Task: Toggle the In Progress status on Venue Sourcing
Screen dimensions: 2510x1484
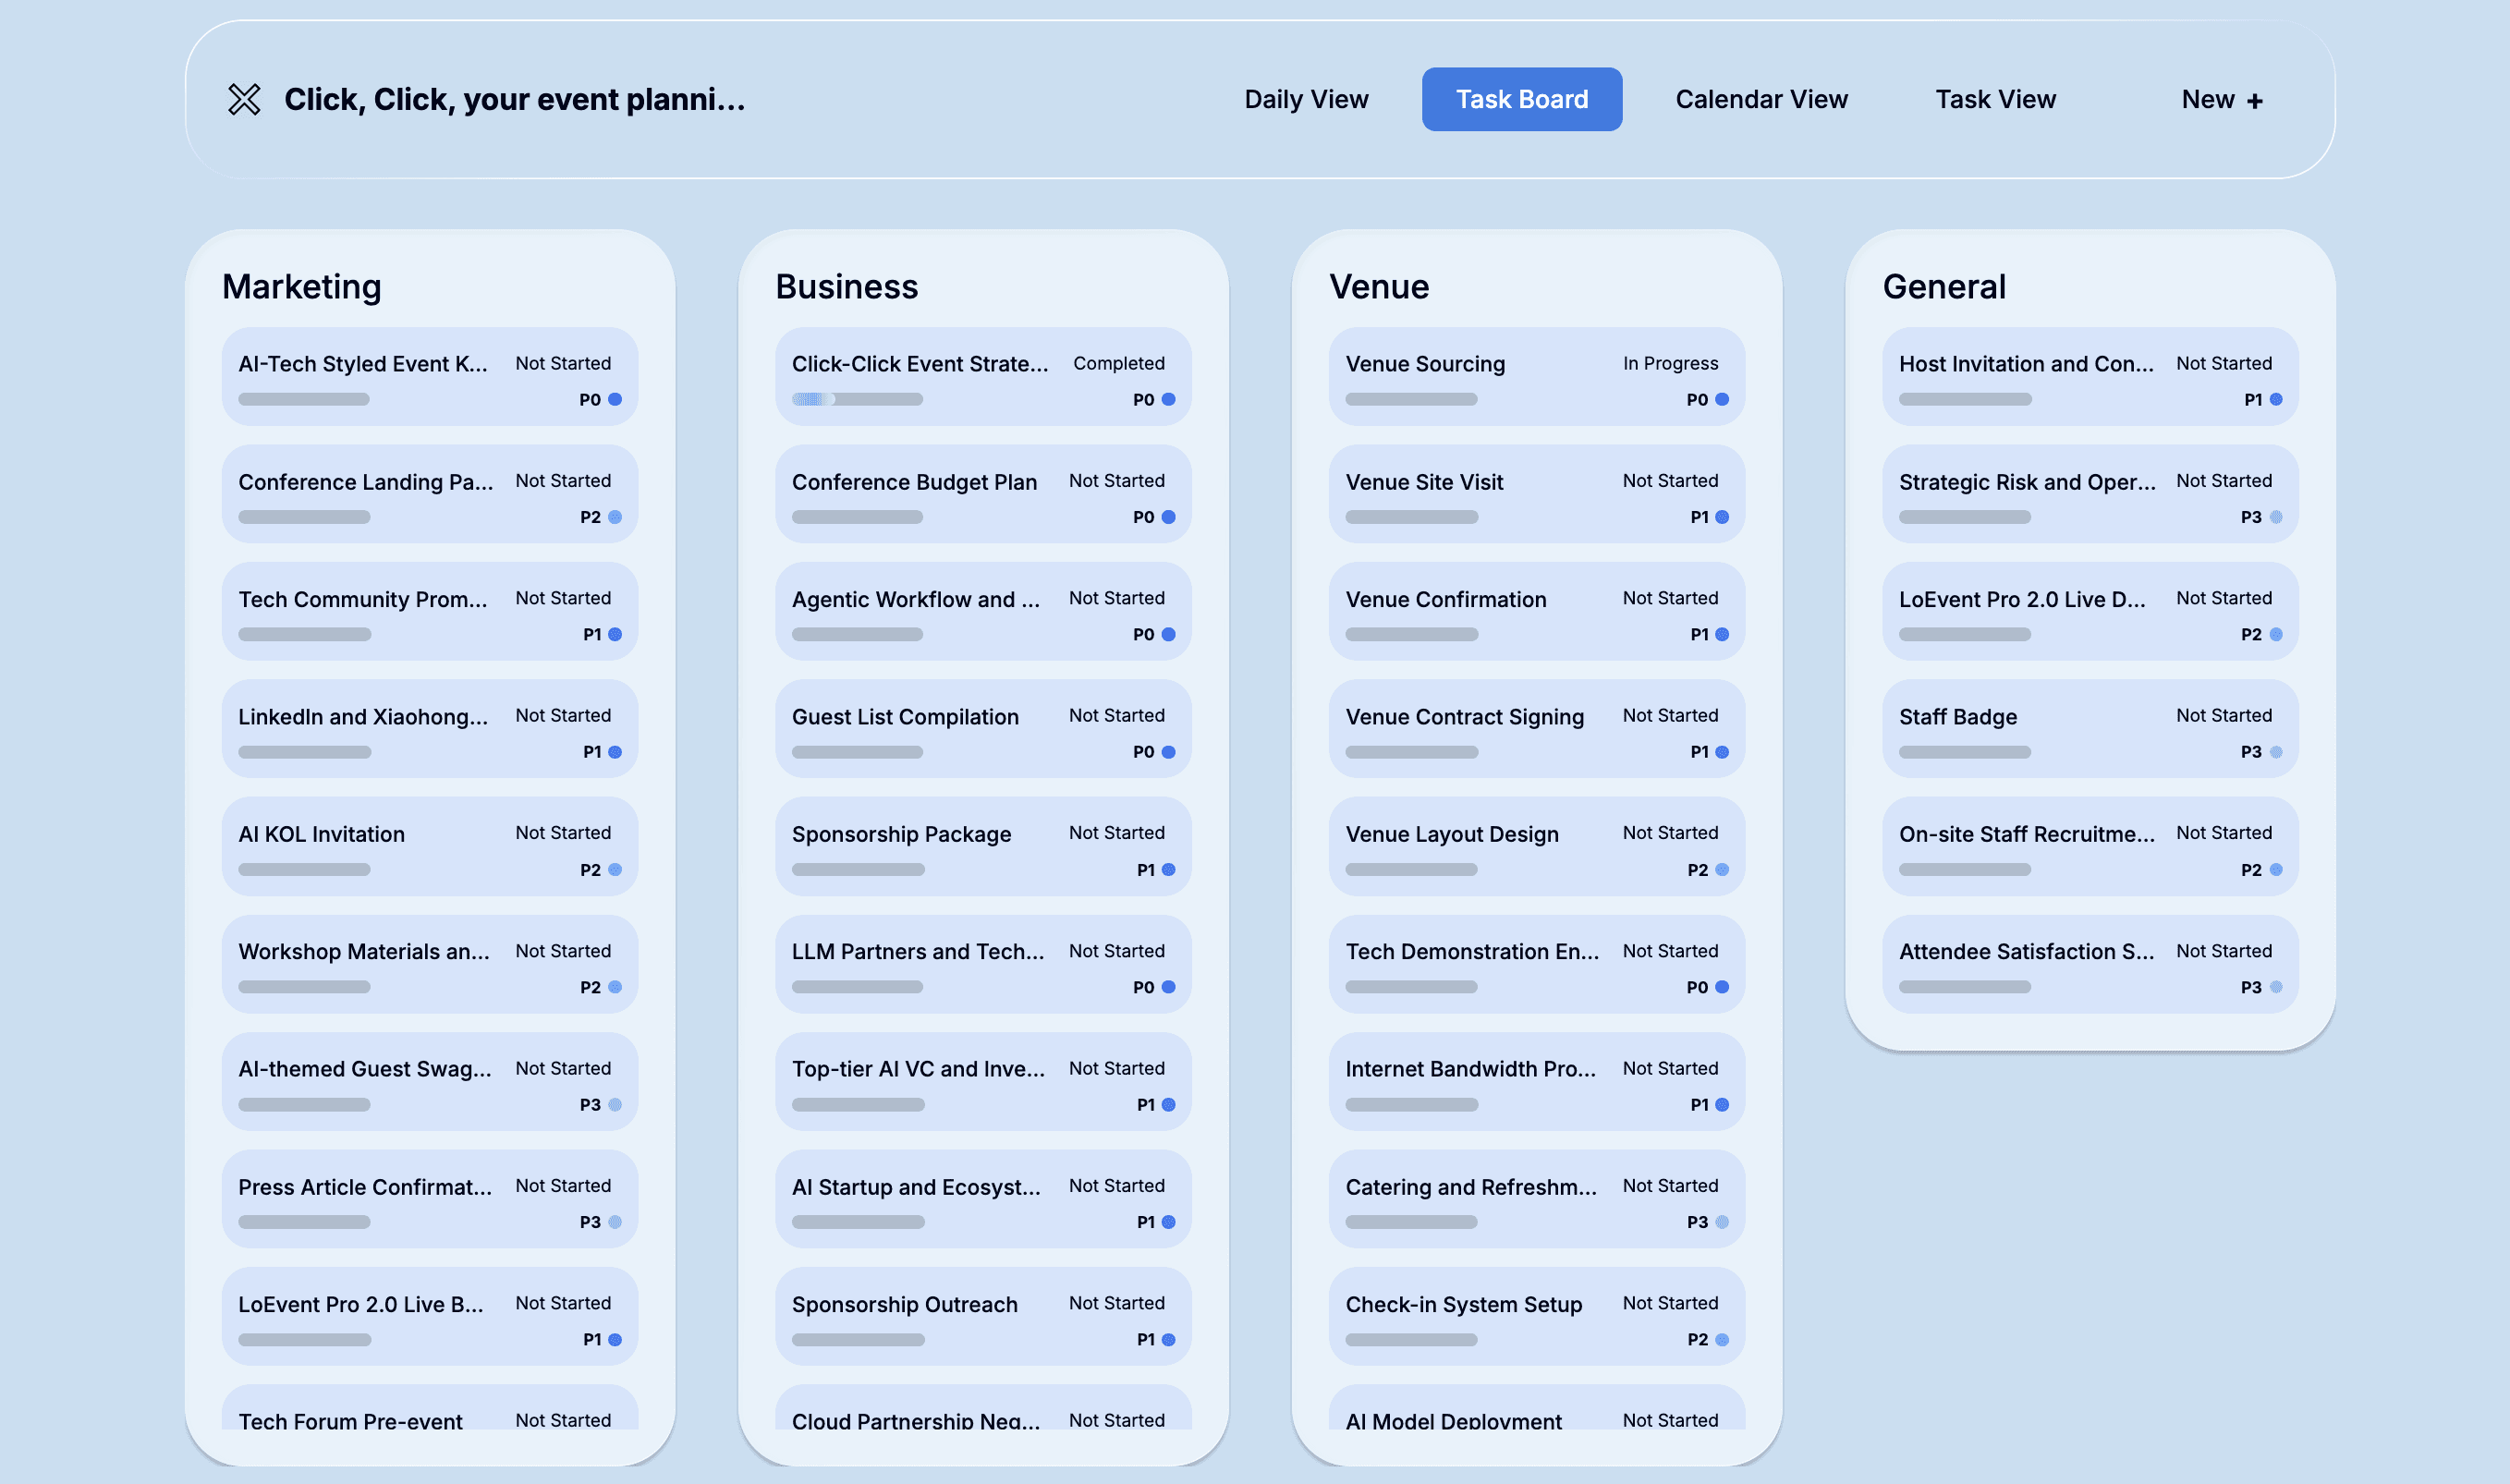Action: tap(1671, 363)
